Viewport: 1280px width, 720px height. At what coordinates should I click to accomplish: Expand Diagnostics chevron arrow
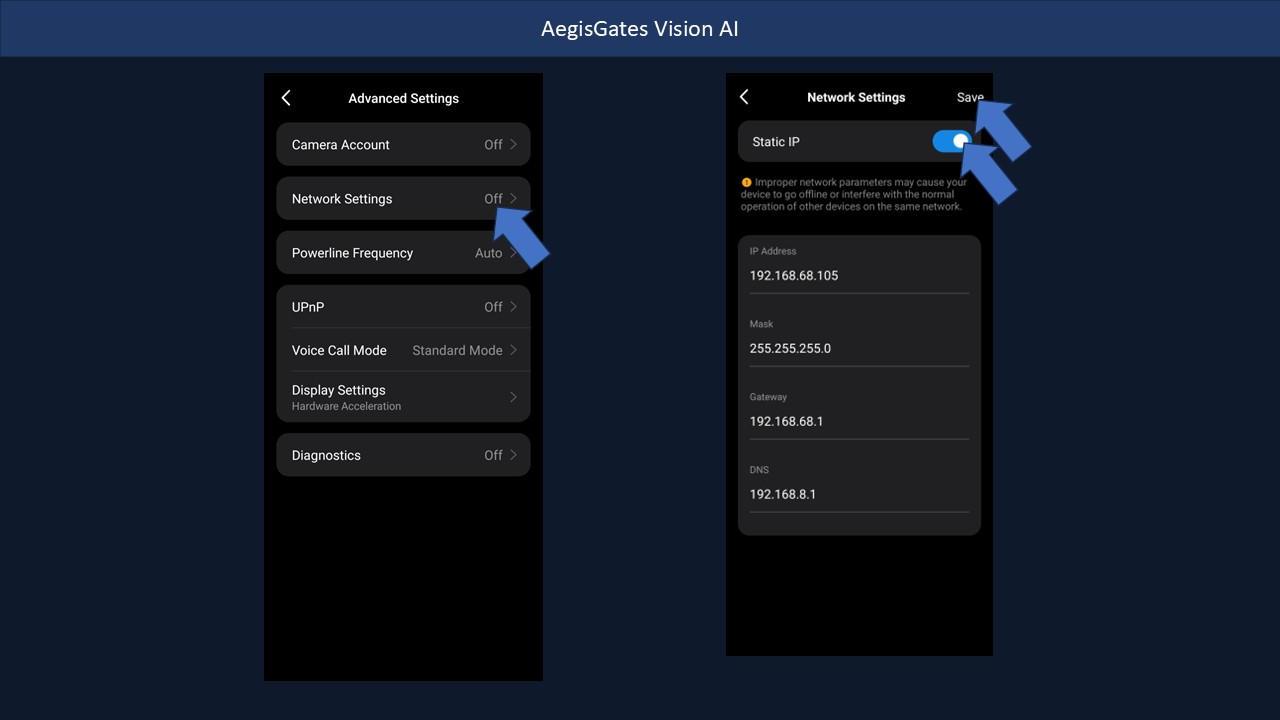tap(514, 455)
